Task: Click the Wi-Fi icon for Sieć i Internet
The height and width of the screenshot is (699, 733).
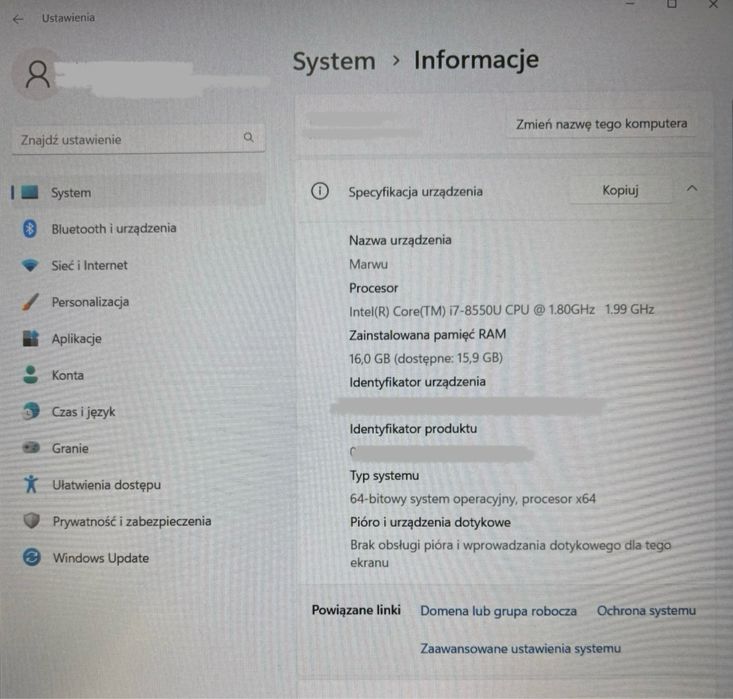Action: 30,266
